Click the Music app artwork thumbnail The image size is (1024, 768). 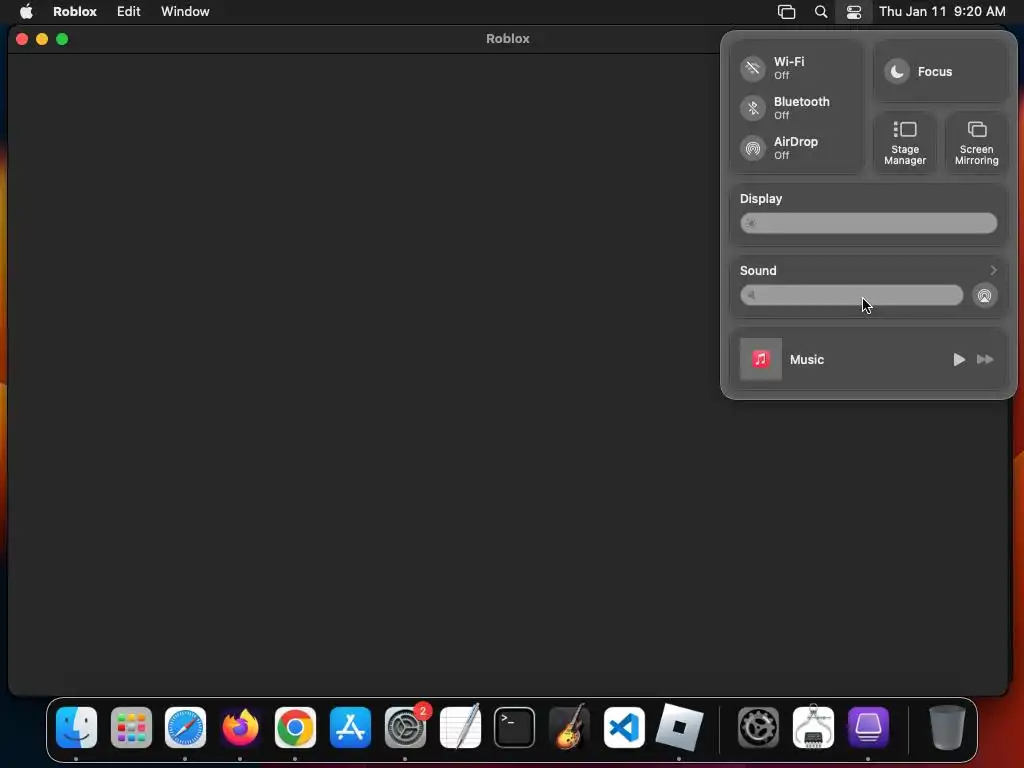760,359
